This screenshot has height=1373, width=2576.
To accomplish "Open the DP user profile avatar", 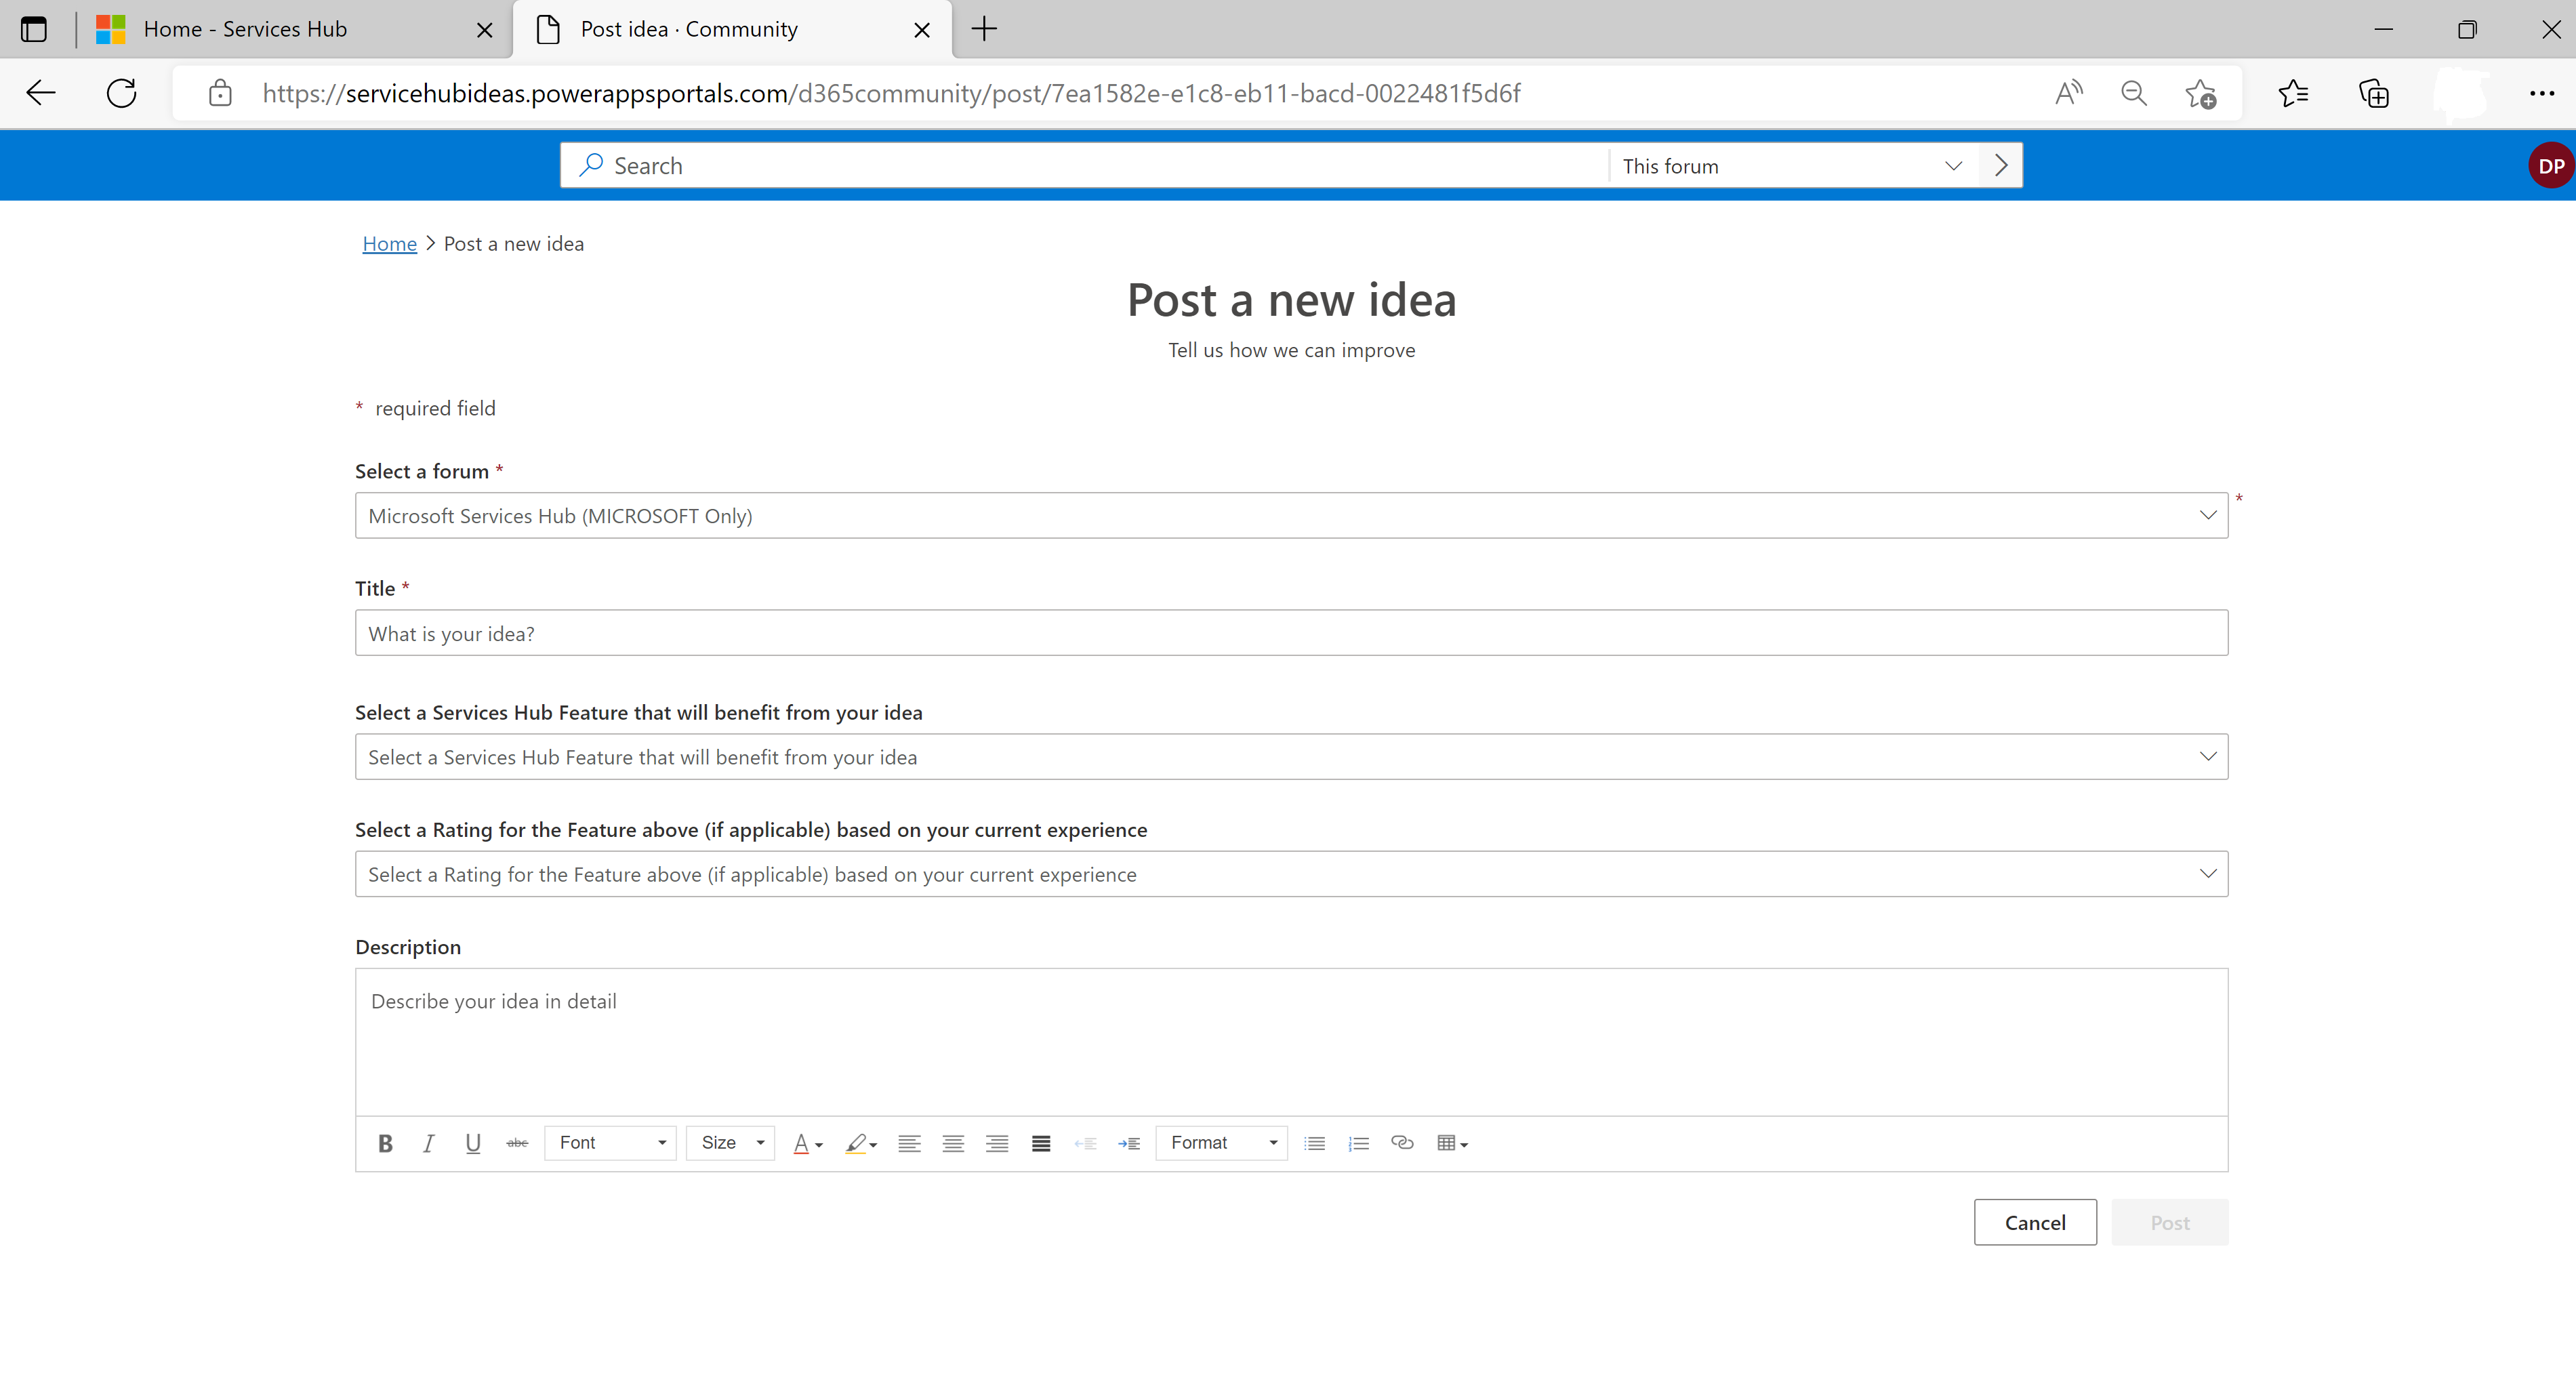I will point(2550,166).
